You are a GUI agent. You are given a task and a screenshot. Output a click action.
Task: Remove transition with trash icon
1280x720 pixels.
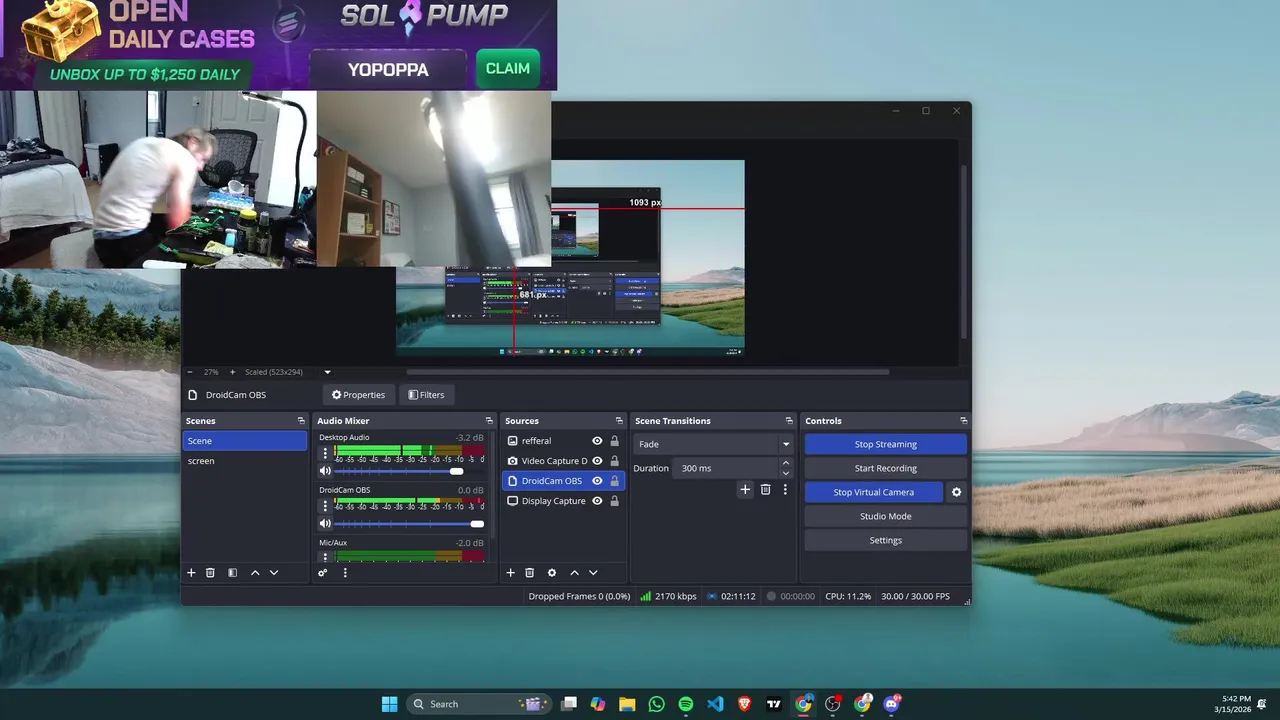(765, 489)
